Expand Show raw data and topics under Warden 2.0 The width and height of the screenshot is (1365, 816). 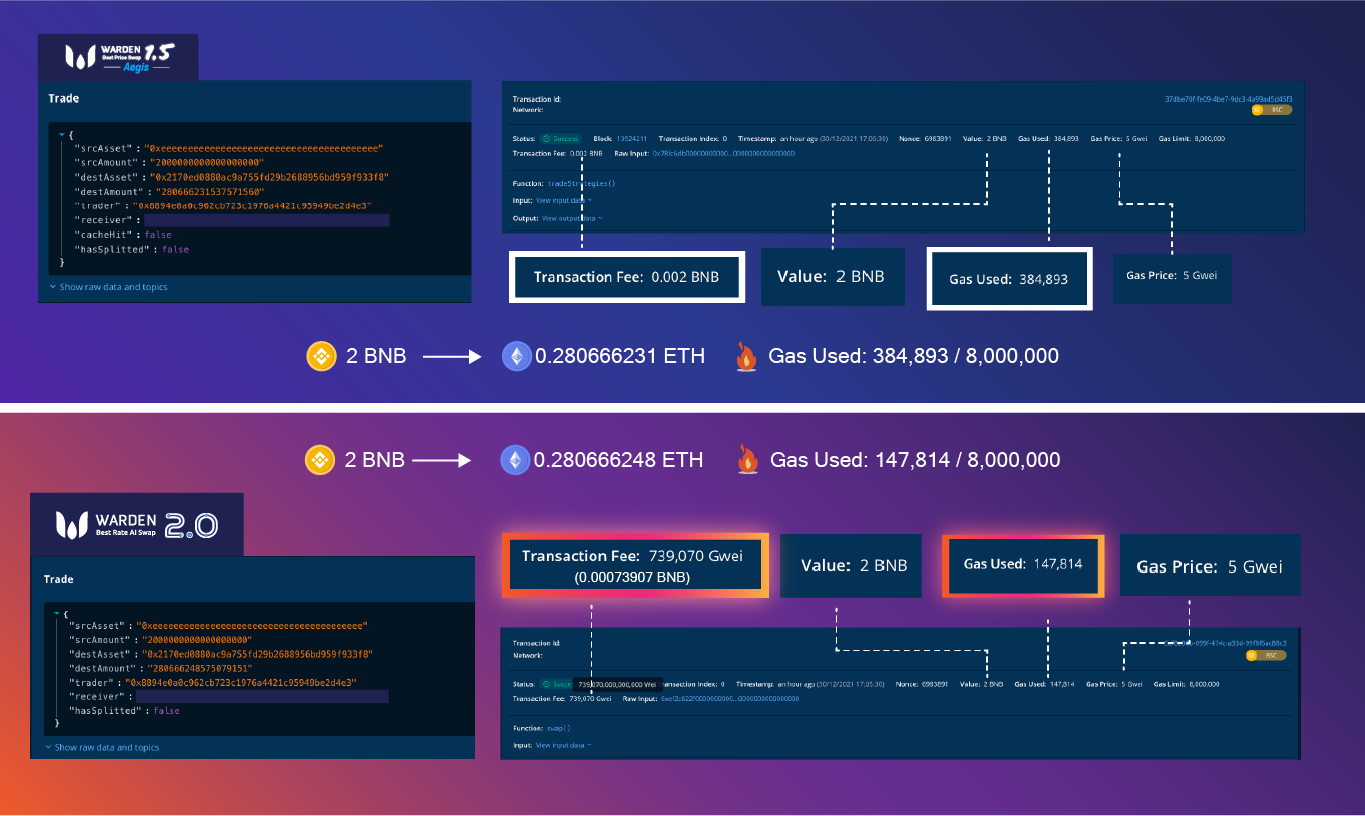pos(102,747)
